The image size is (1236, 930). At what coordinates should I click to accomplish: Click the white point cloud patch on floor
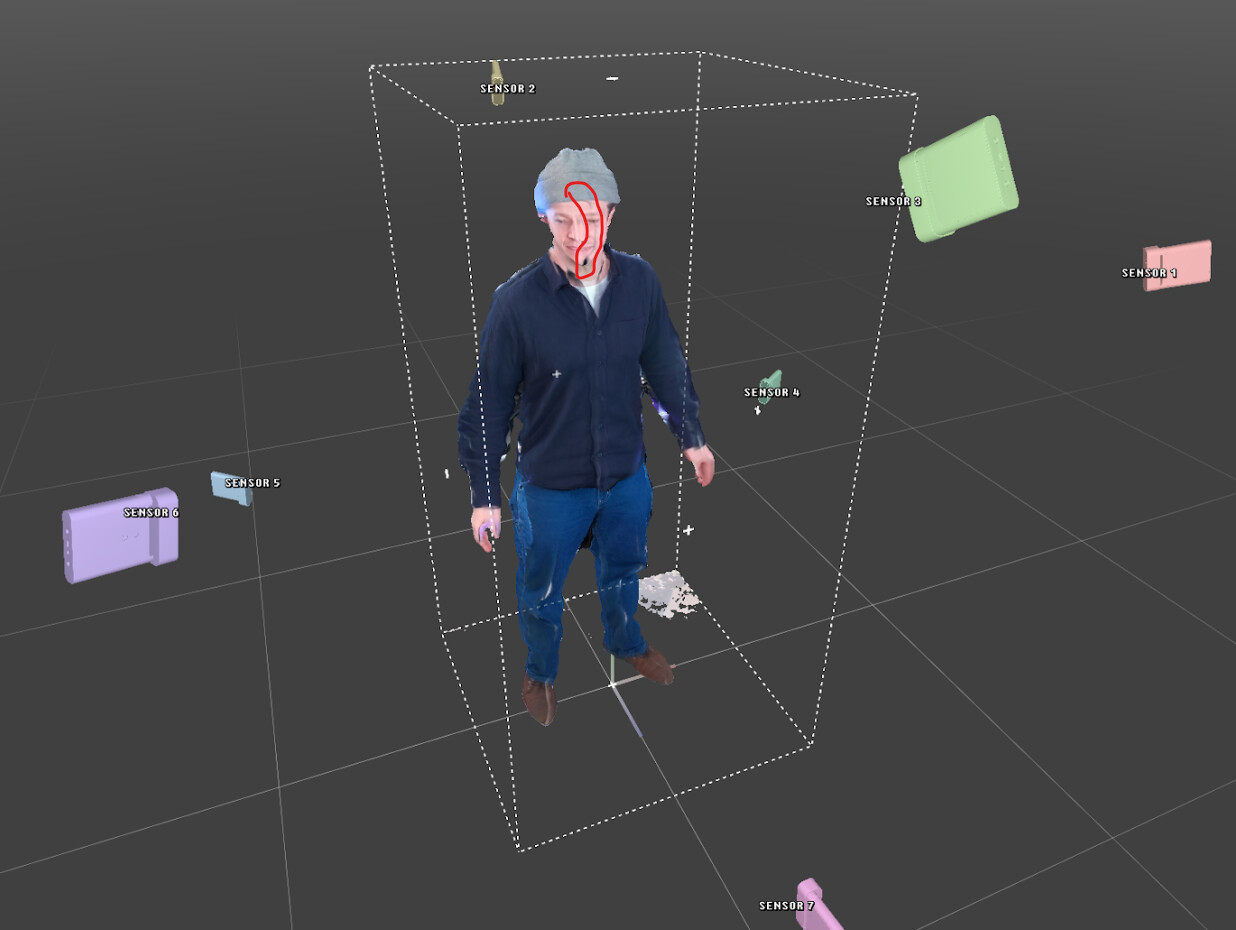click(668, 593)
